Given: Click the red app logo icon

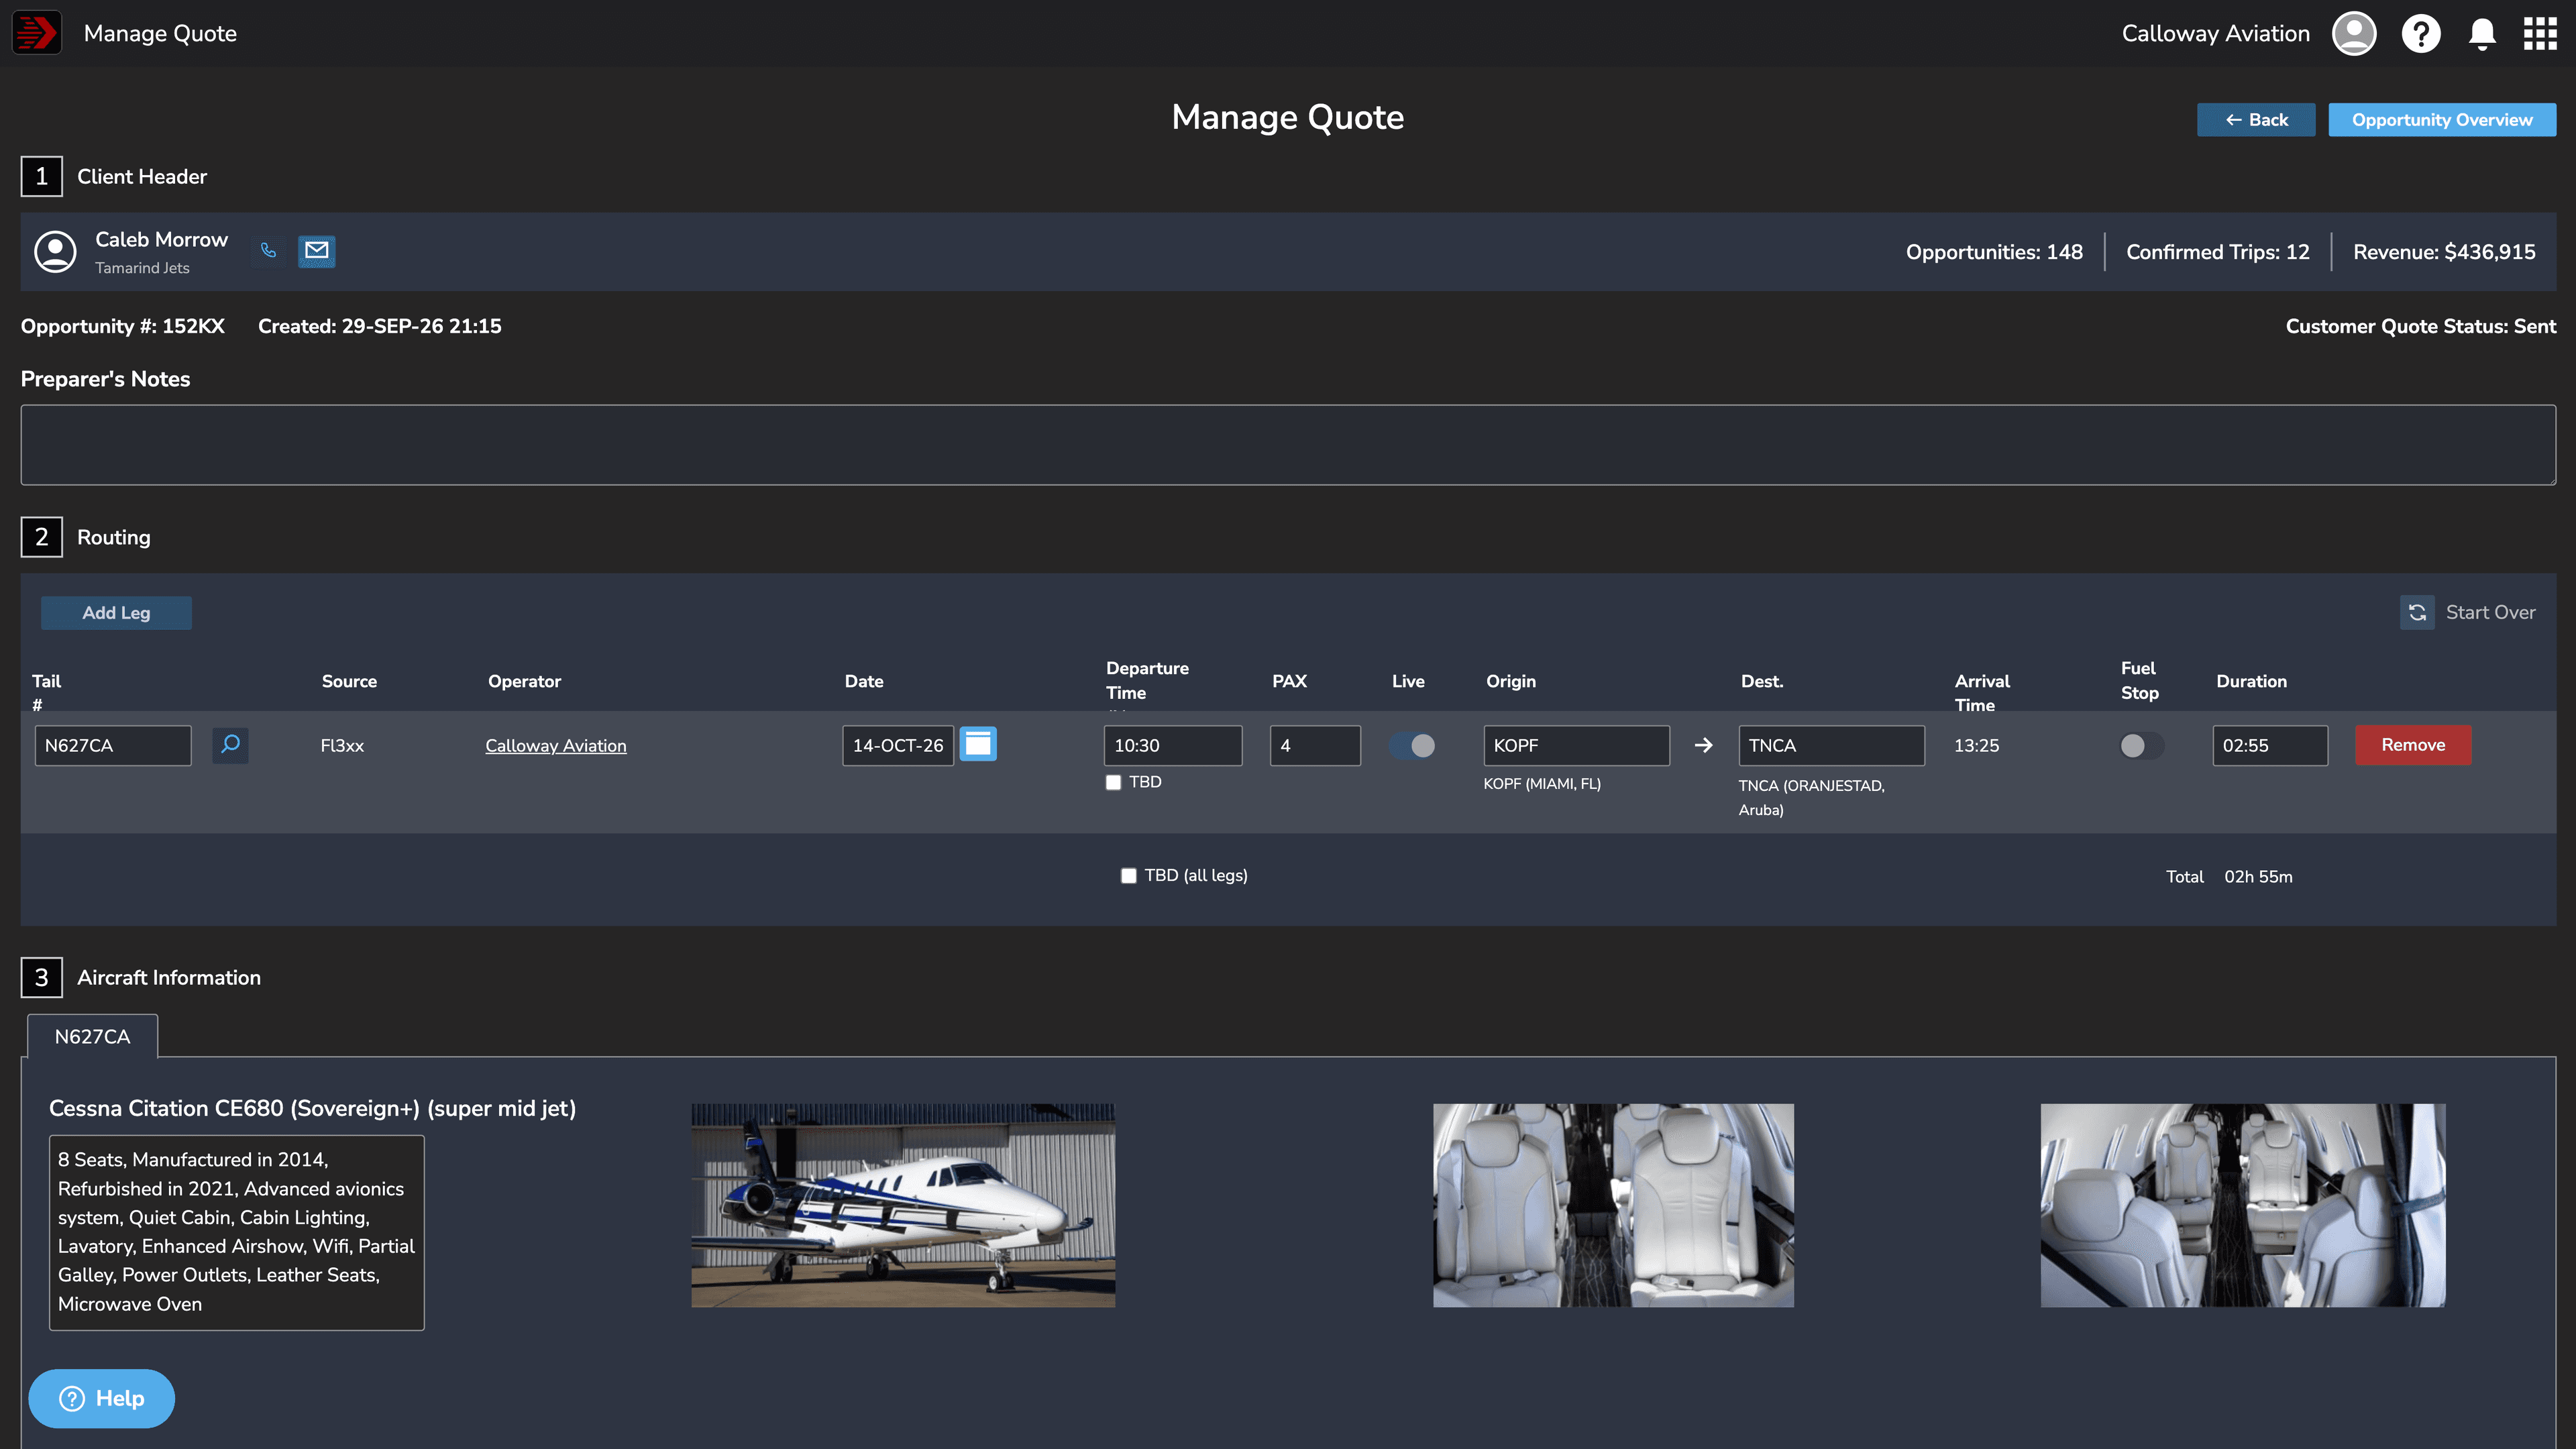Looking at the screenshot, I should pyautogui.click(x=37, y=33).
